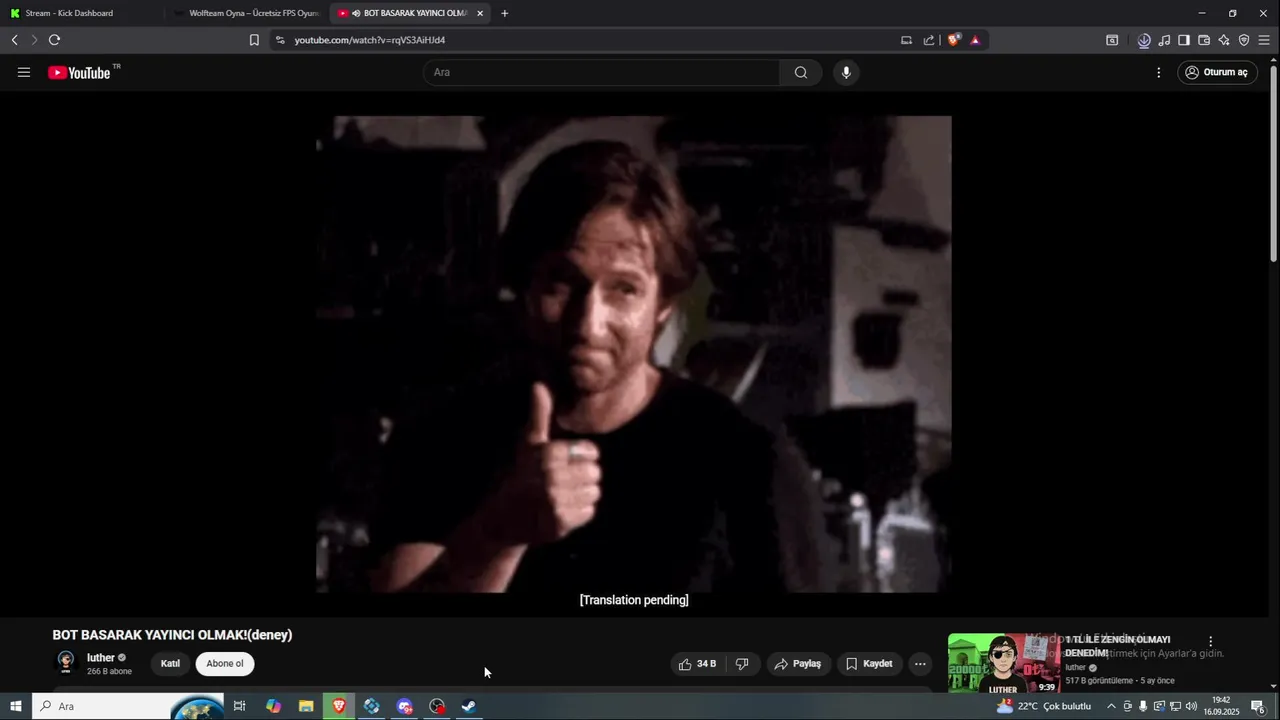Click the Brave browser taskbar icon
This screenshot has width=1280, height=720.
click(x=339, y=706)
